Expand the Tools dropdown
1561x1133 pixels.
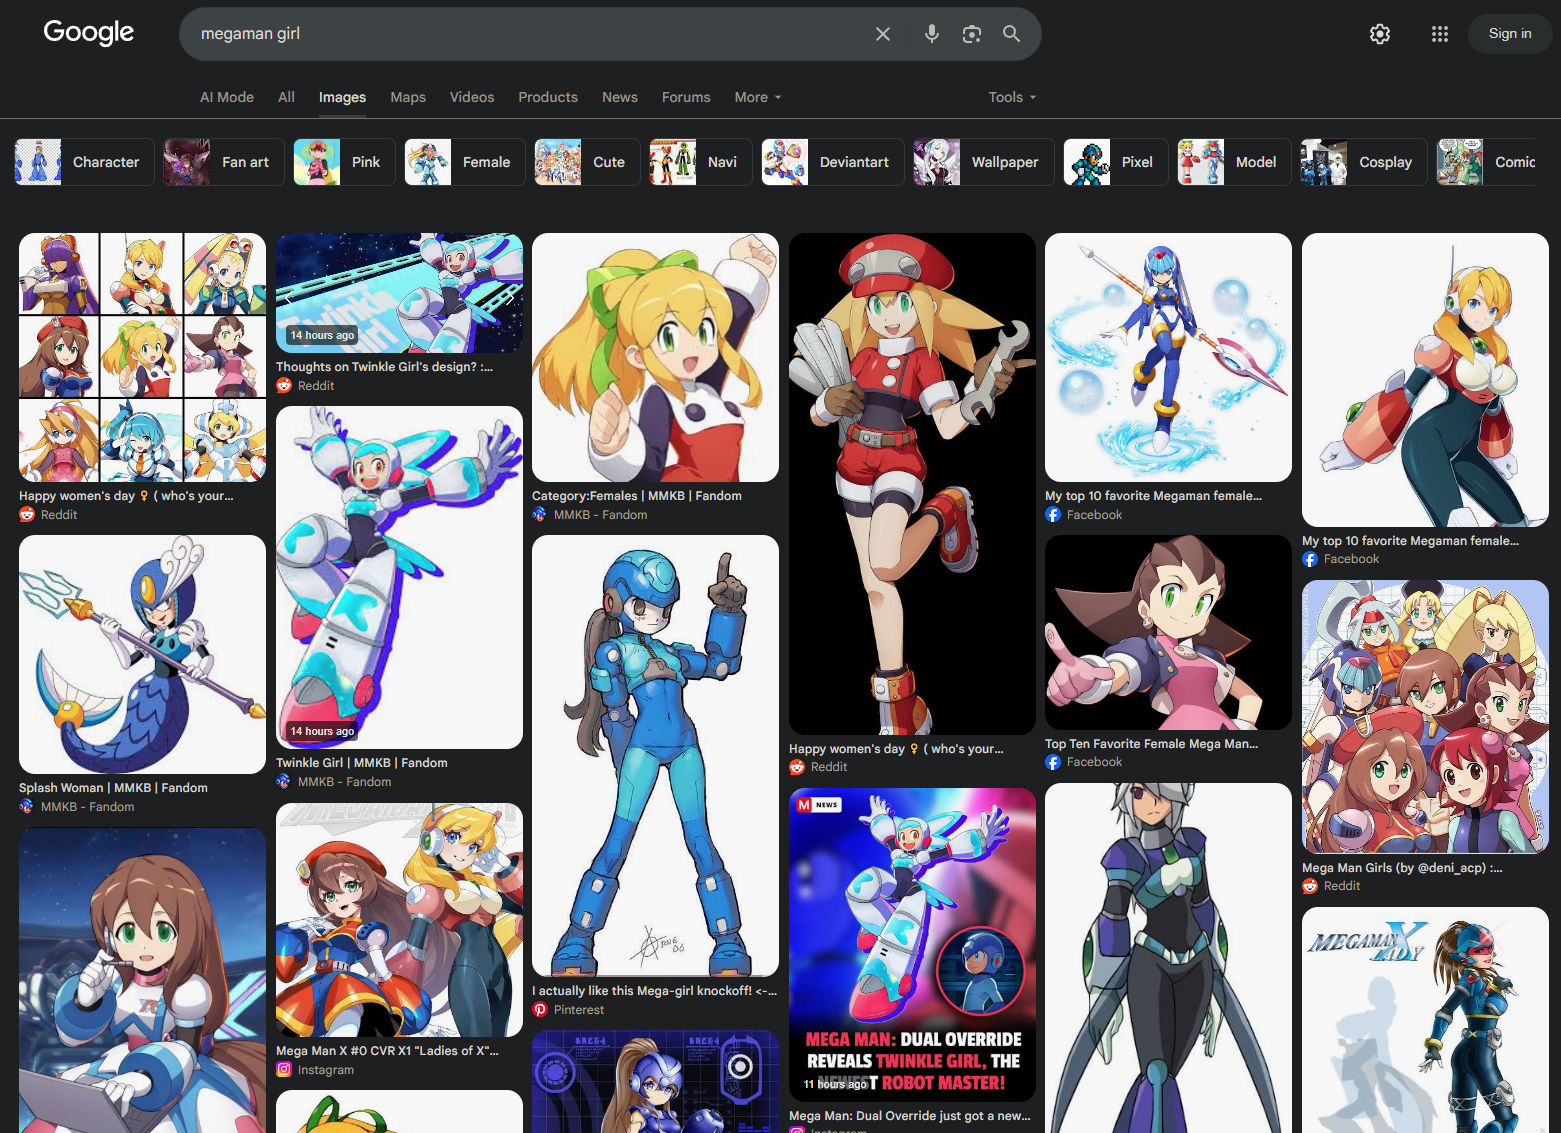(x=1012, y=97)
